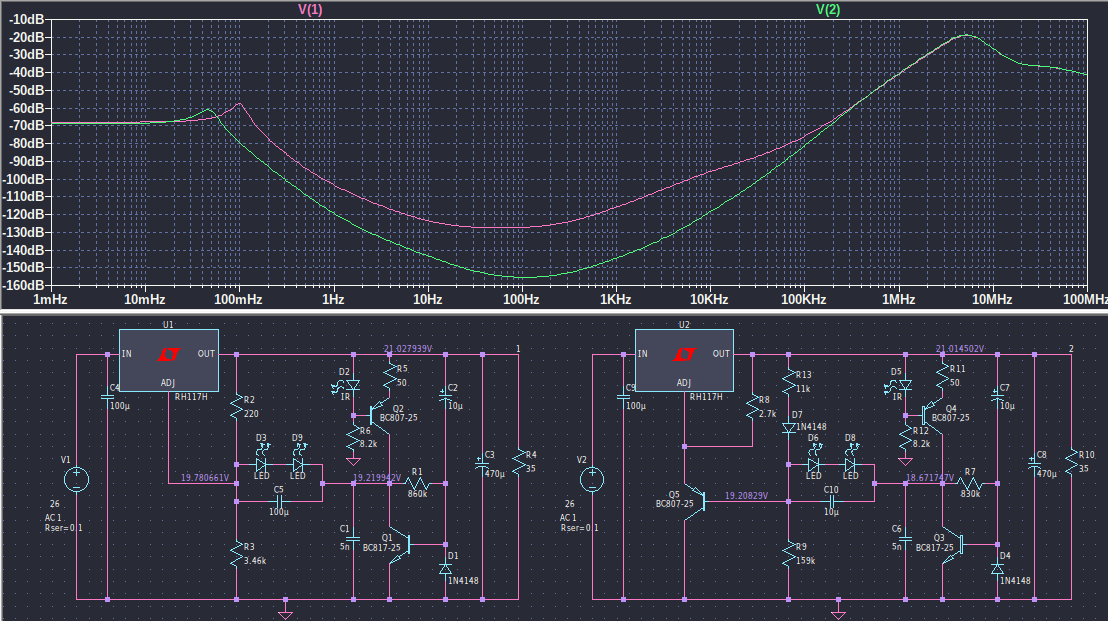
Task: Select the C1 5n capacitor symbol
Action: 353,538
